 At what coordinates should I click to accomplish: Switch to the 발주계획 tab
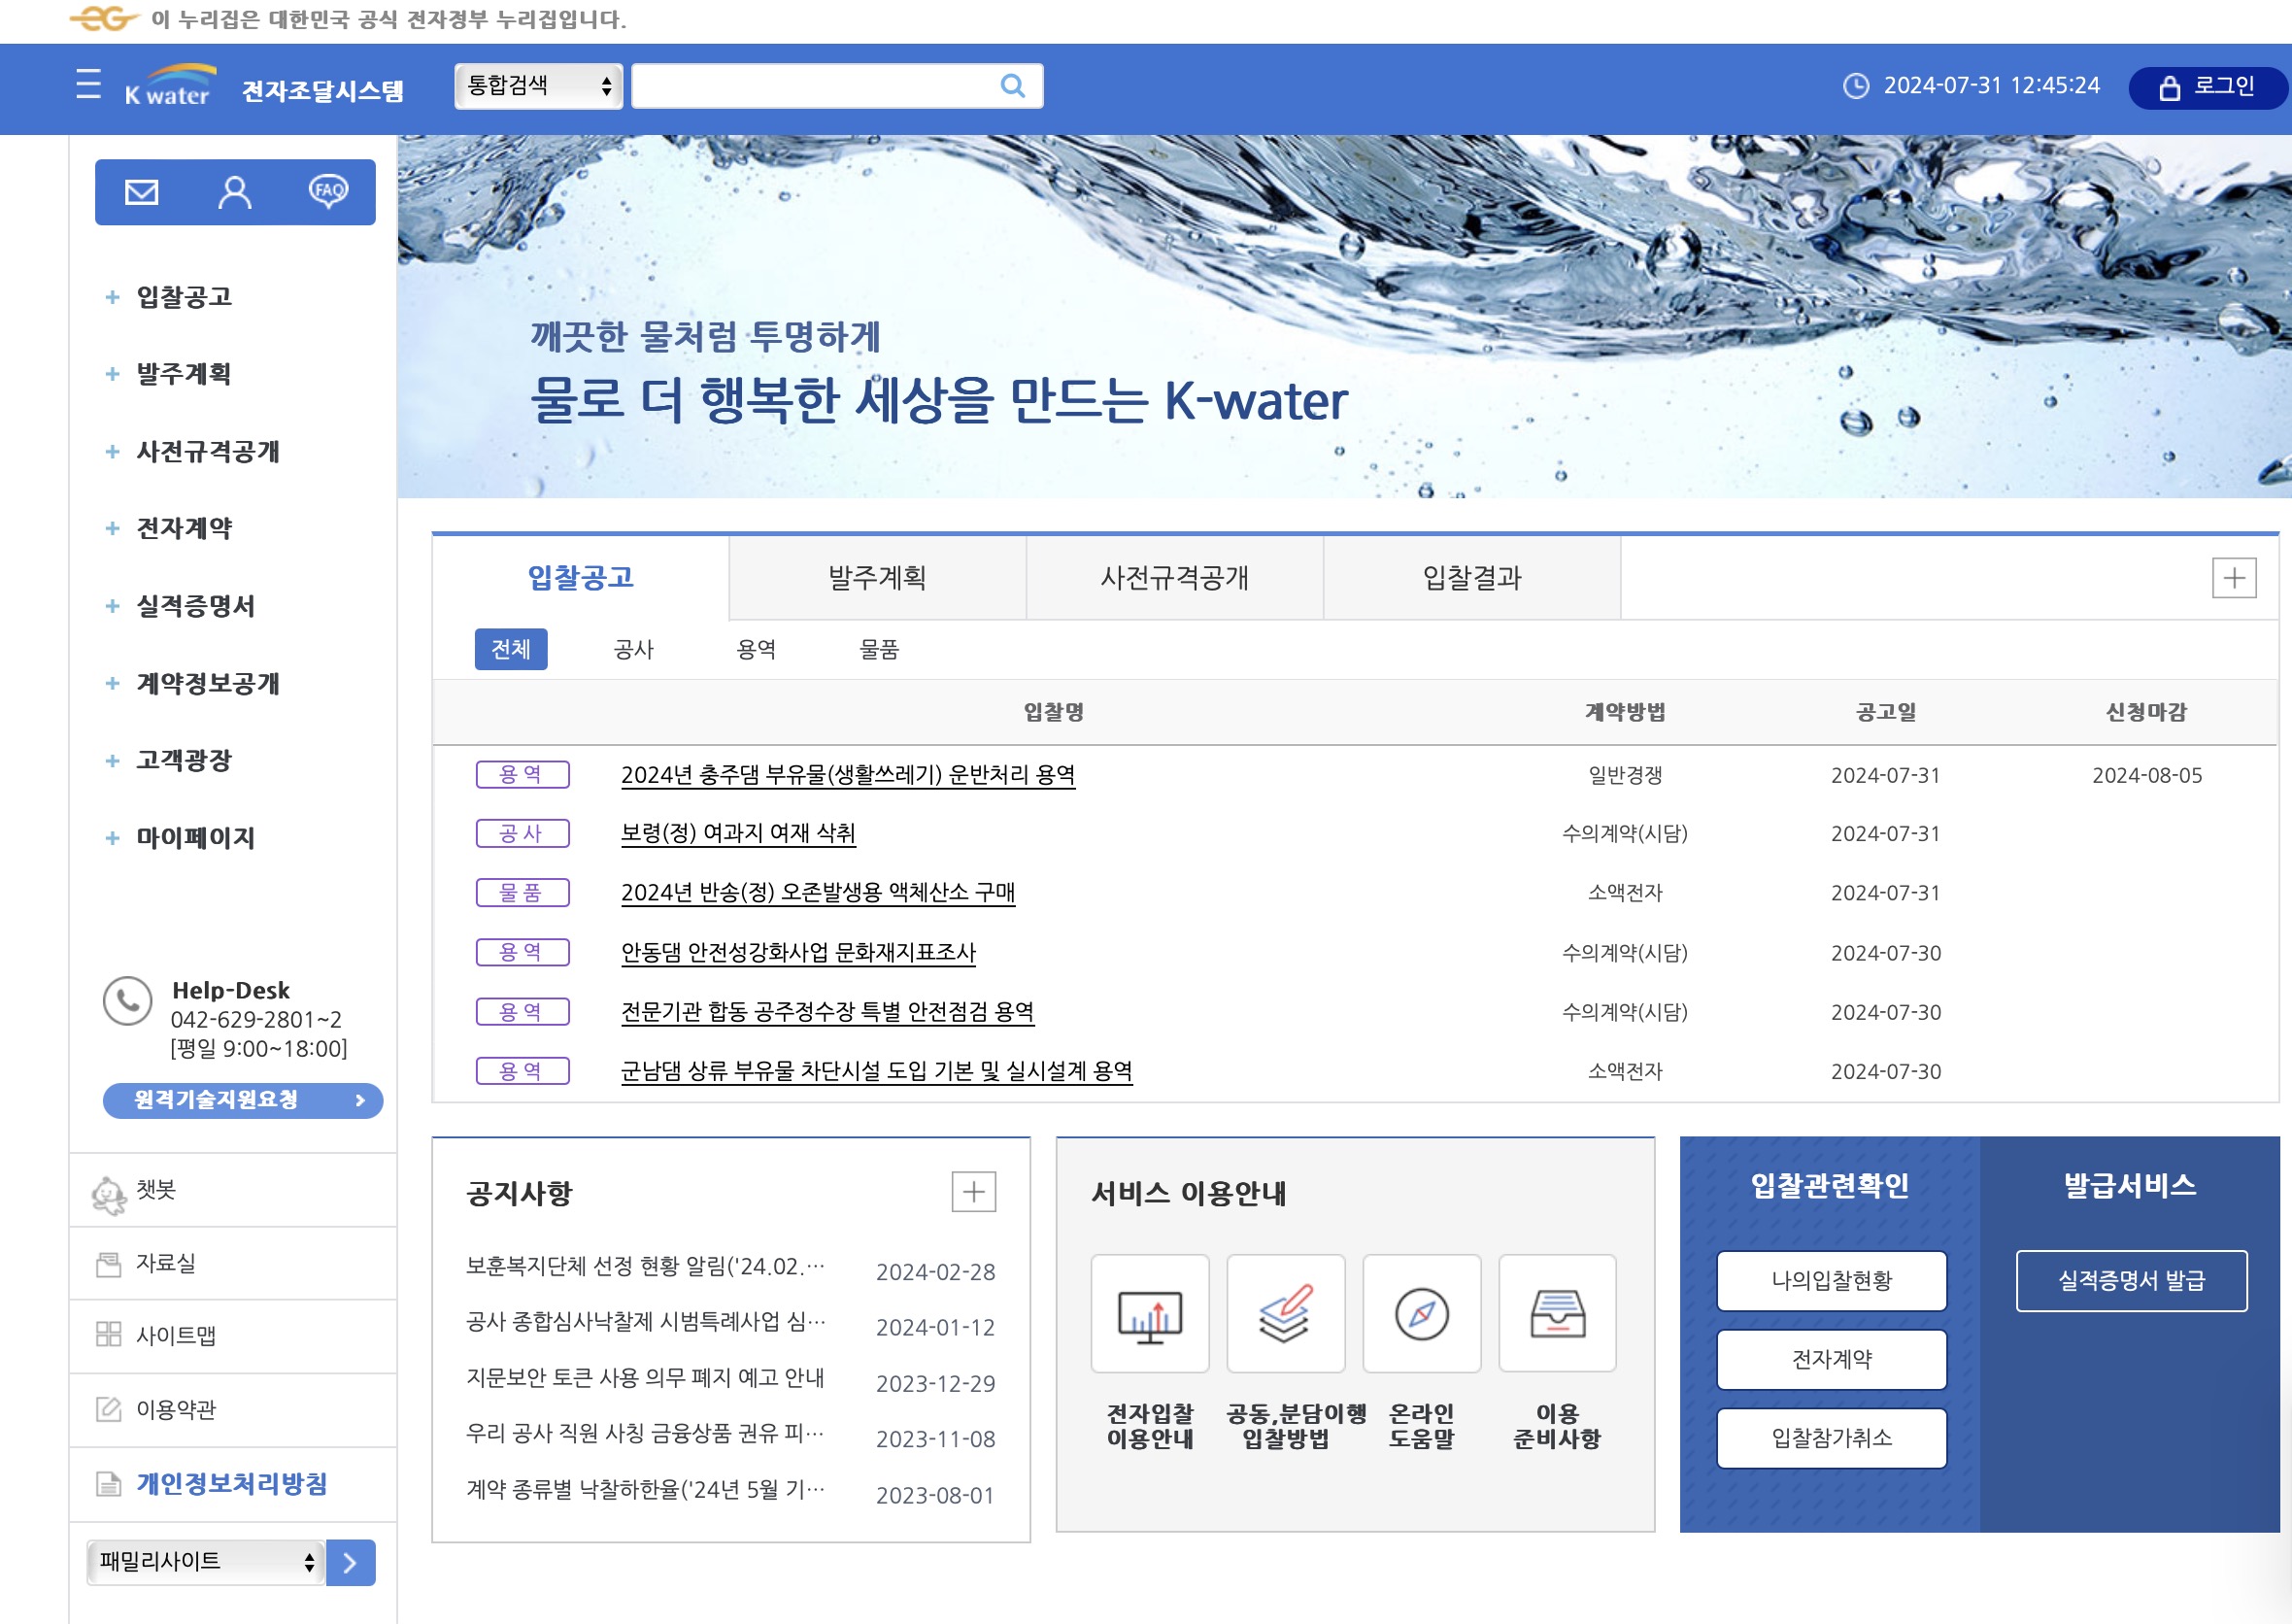[876, 577]
